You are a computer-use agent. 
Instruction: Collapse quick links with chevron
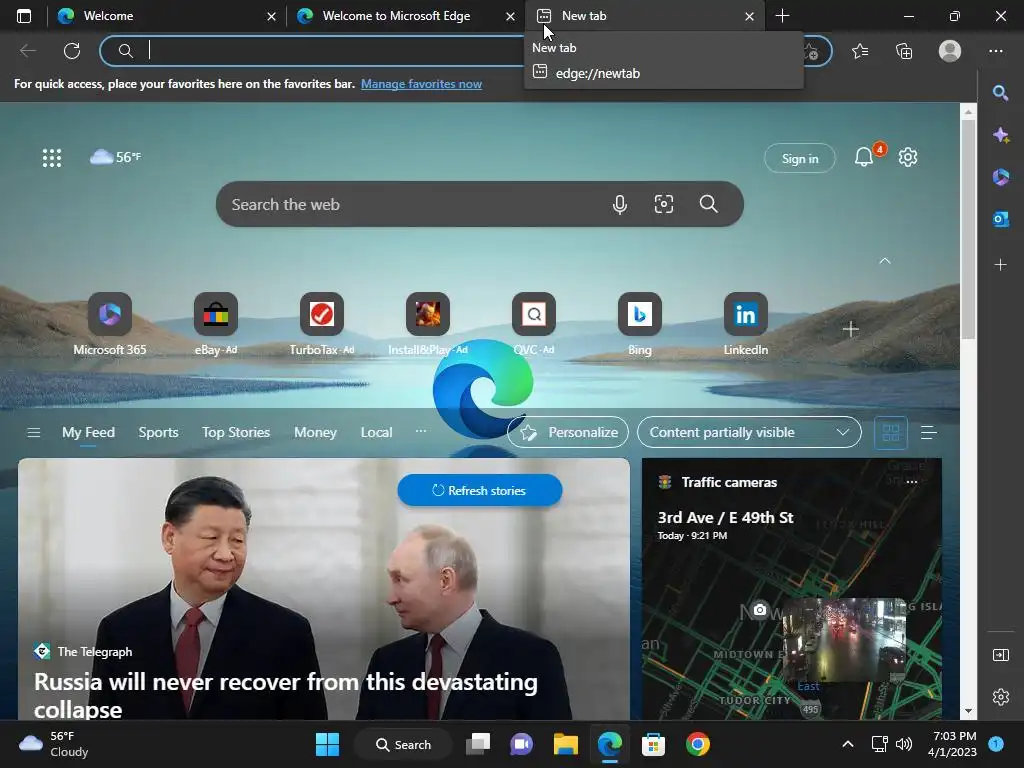884,261
